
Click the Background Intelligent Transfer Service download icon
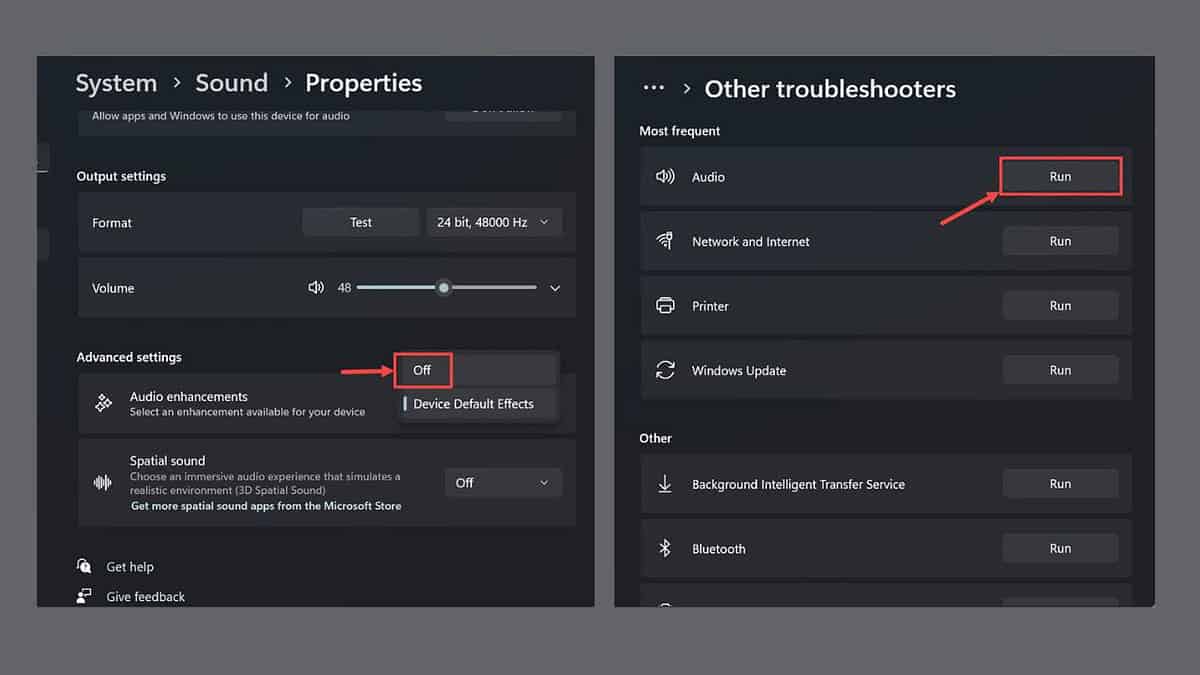click(x=665, y=483)
